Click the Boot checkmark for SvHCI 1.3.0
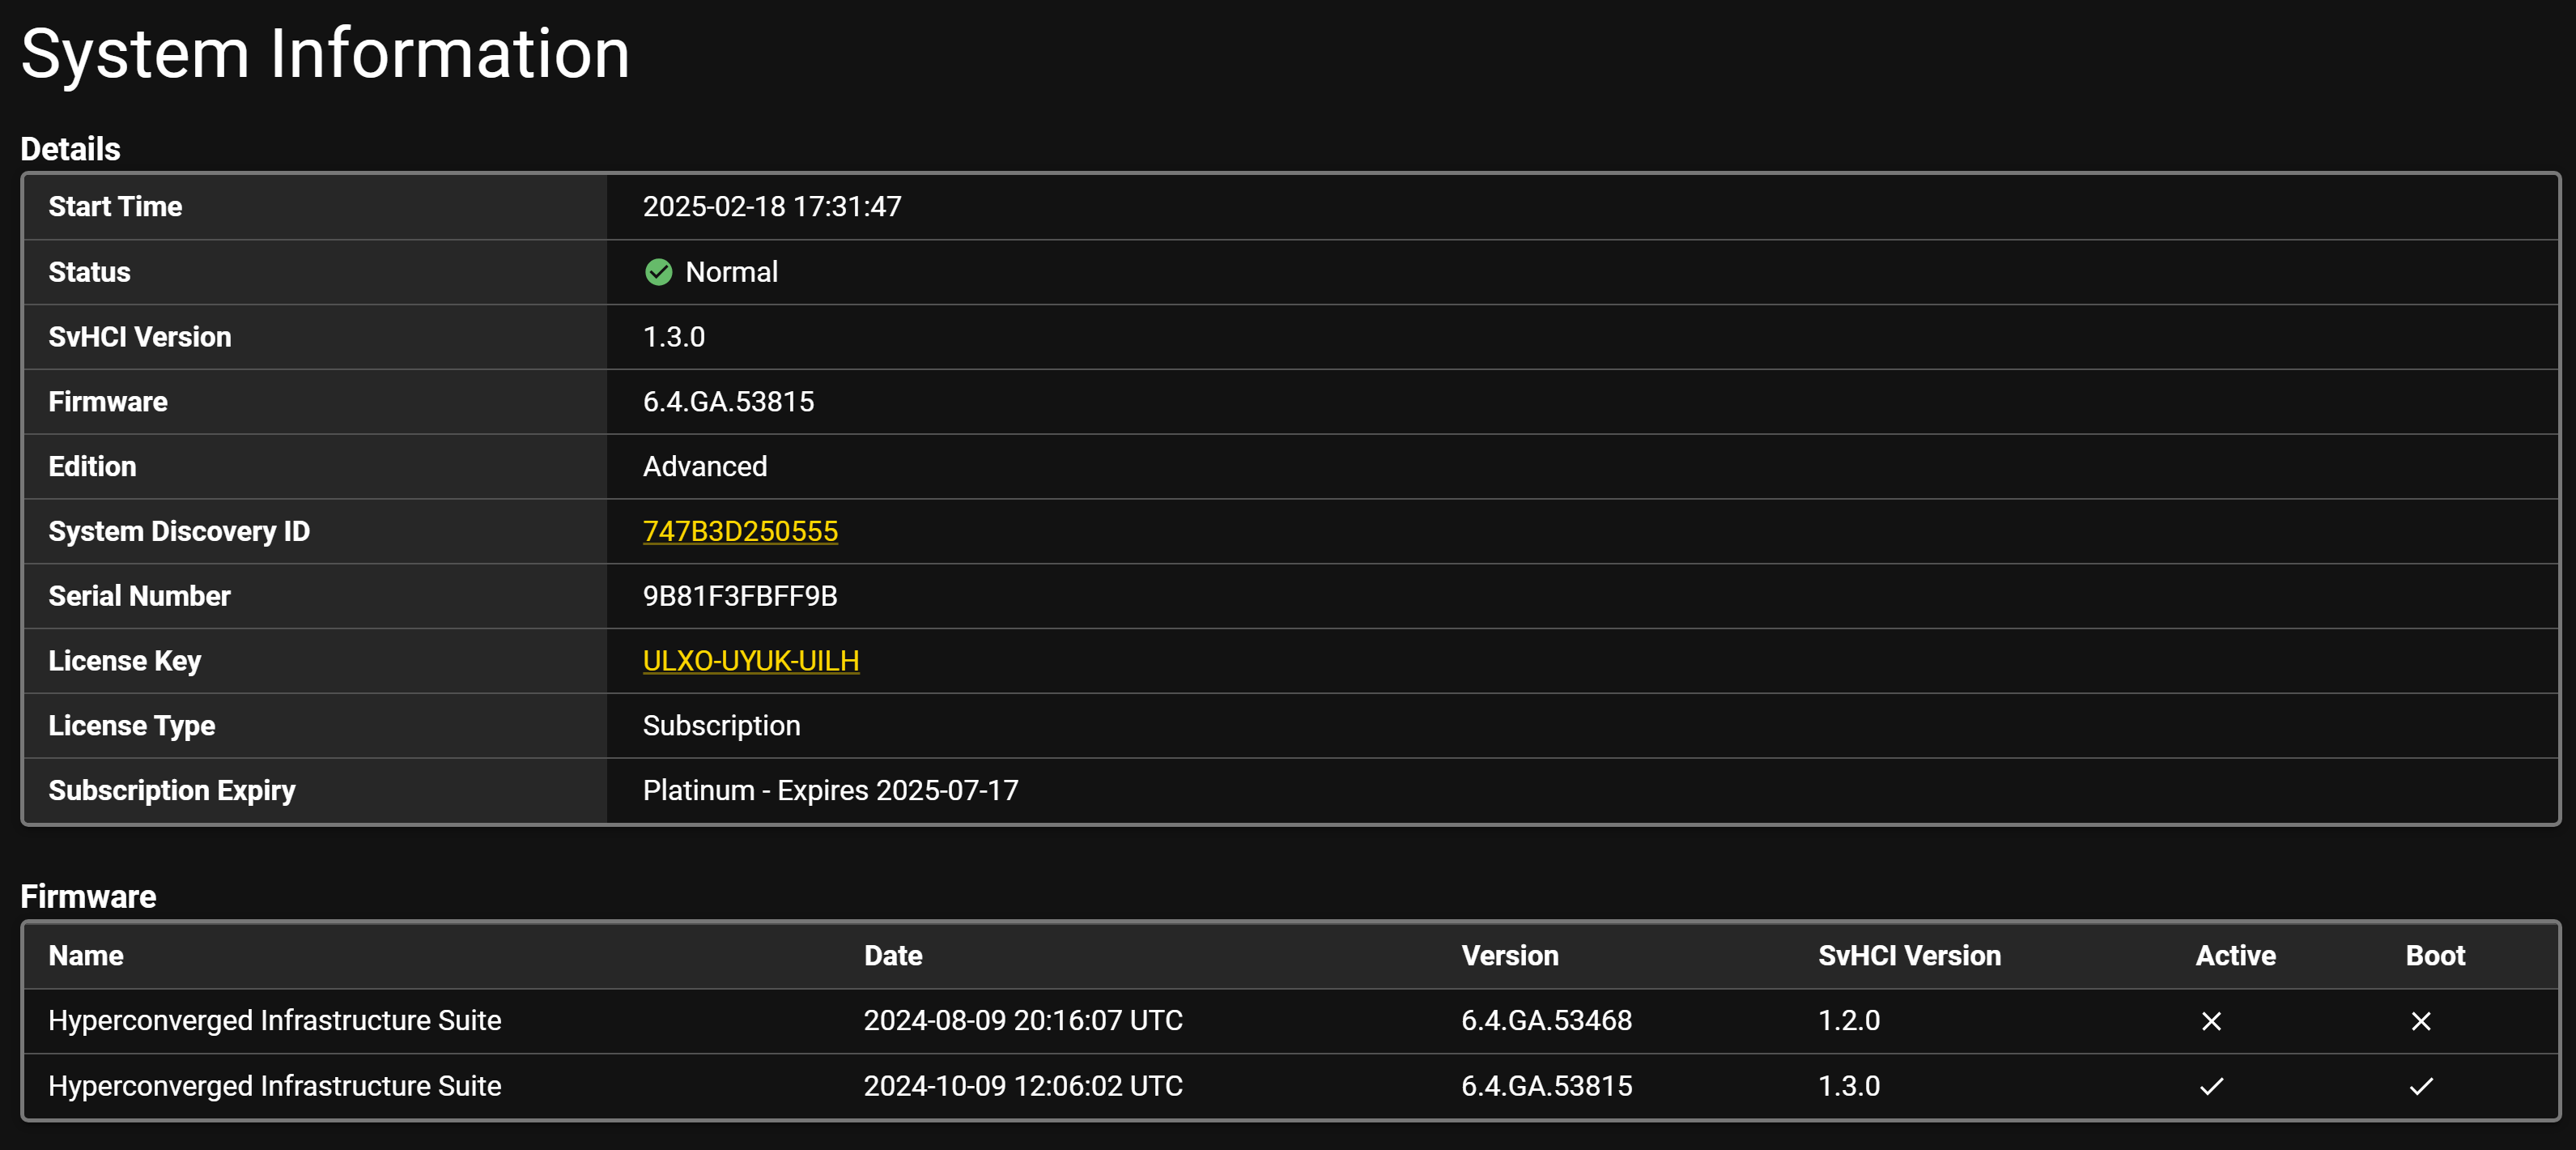 [2421, 1086]
